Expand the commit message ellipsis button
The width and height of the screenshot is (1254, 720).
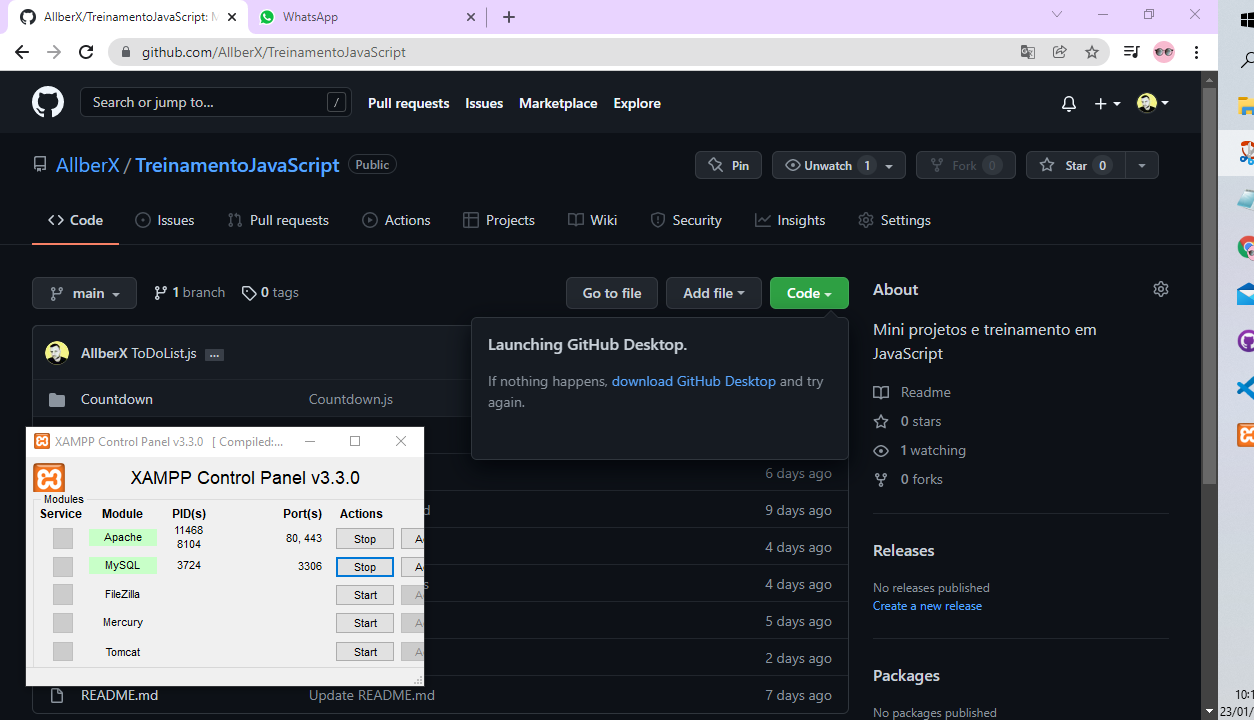click(x=215, y=355)
